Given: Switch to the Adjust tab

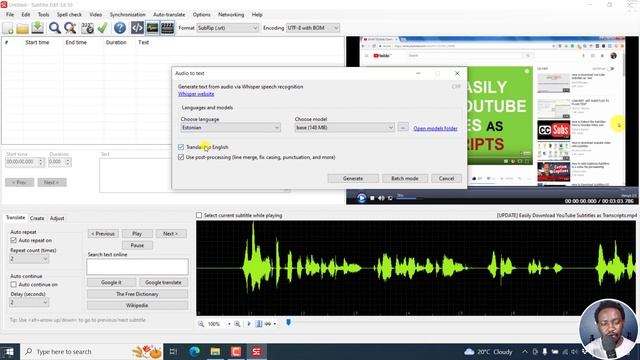Looking at the screenshot, I should point(57,218).
